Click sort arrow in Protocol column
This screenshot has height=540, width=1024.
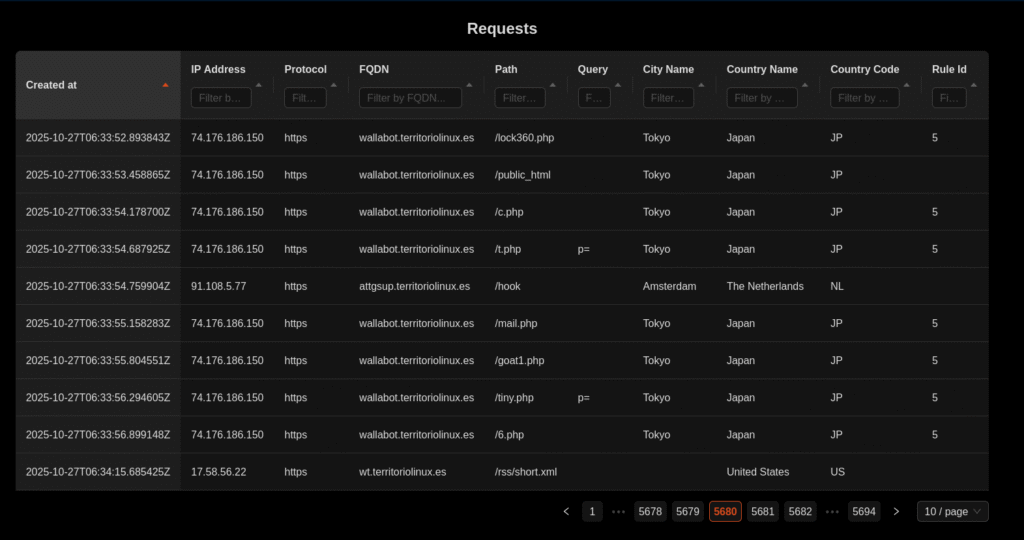(x=335, y=85)
